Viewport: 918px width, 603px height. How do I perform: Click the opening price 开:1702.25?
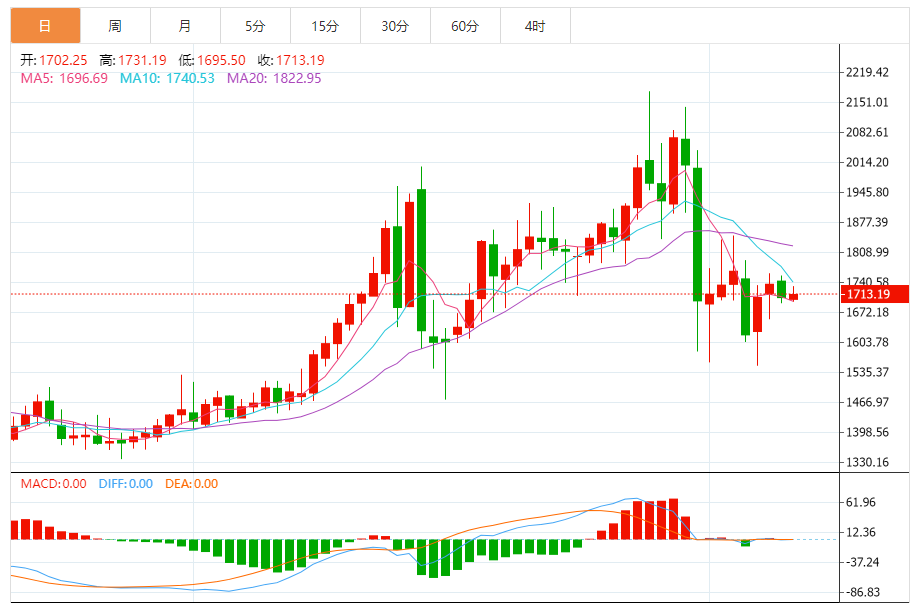coord(54,60)
